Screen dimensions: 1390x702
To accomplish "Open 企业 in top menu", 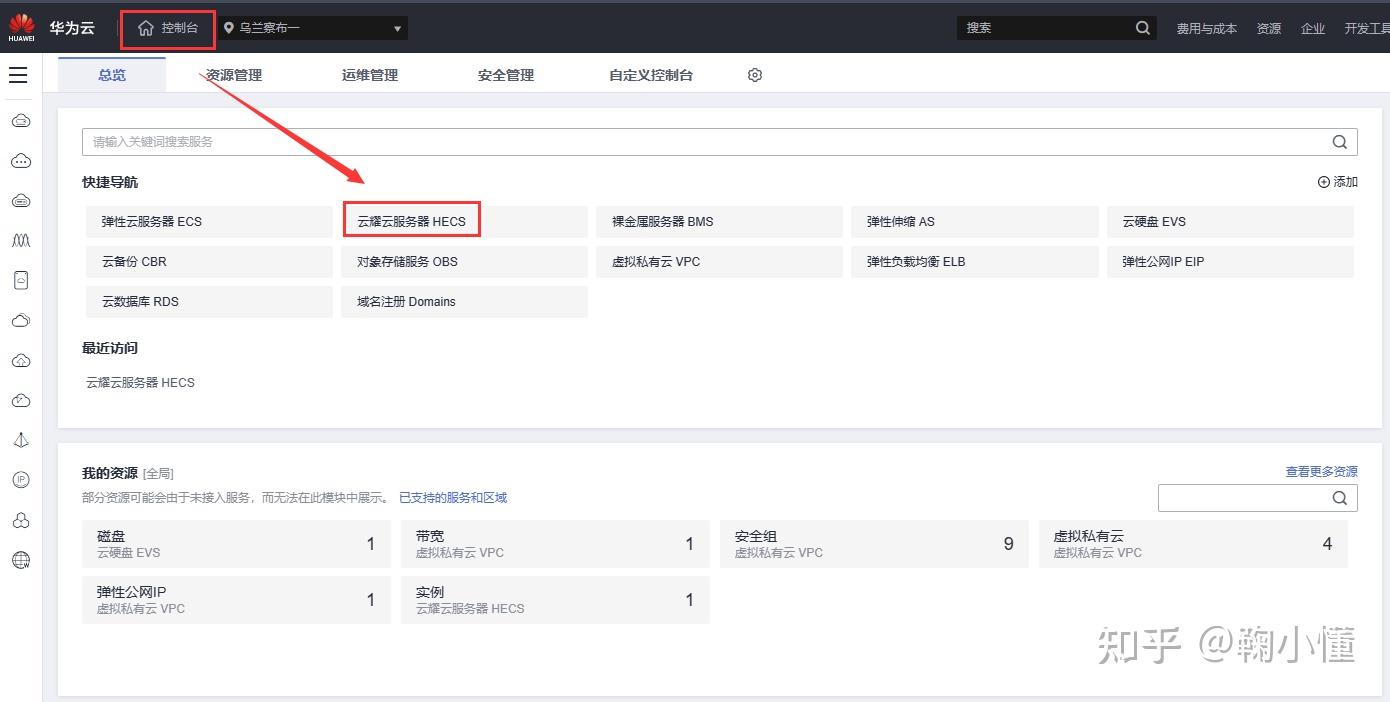I will [x=1313, y=29].
